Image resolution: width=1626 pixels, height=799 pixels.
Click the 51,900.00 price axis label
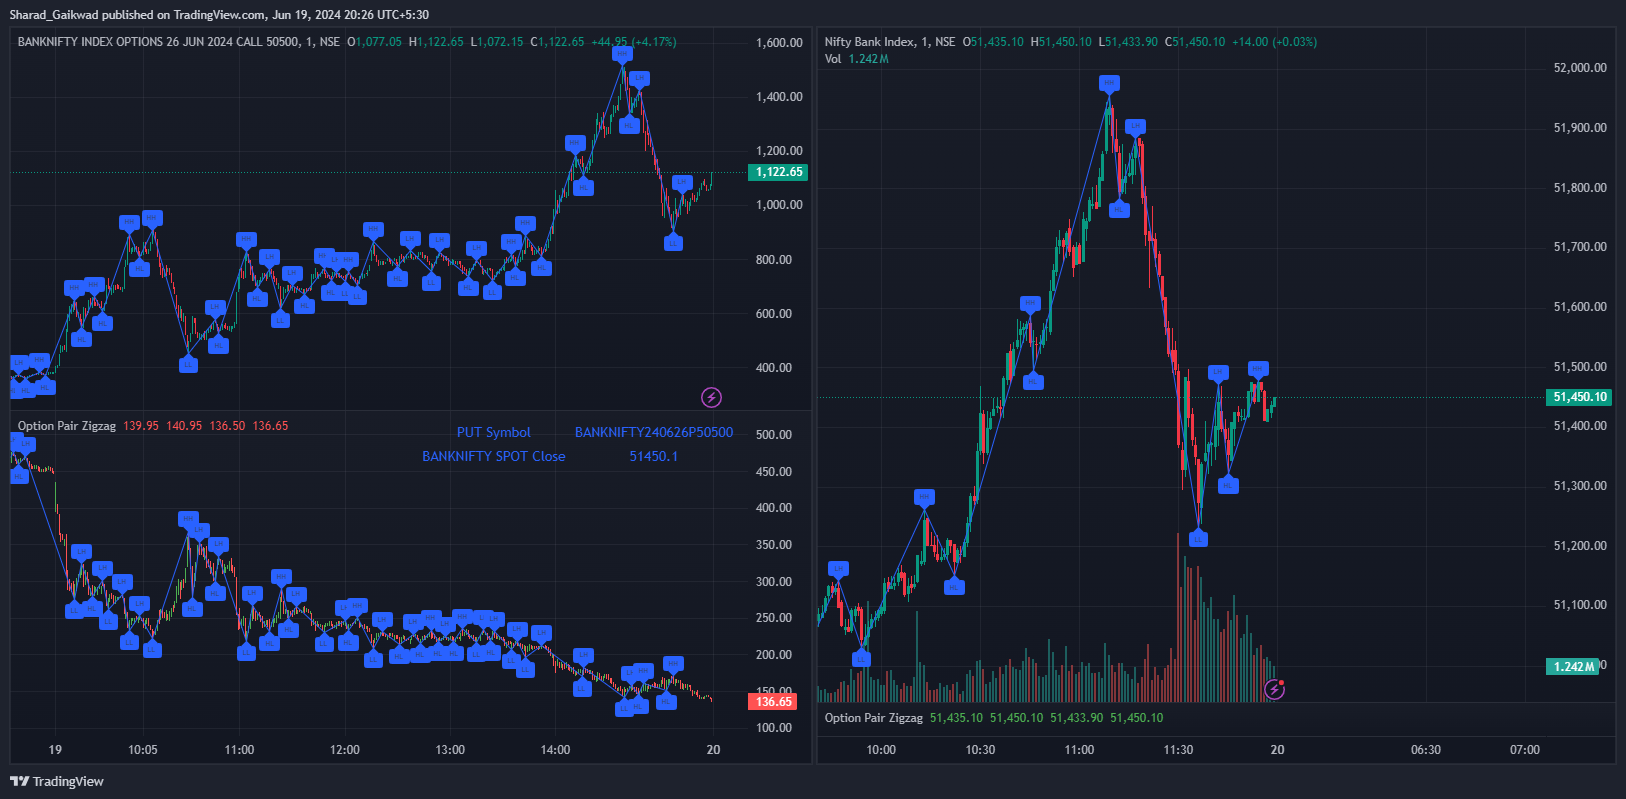pyautogui.click(x=1580, y=128)
